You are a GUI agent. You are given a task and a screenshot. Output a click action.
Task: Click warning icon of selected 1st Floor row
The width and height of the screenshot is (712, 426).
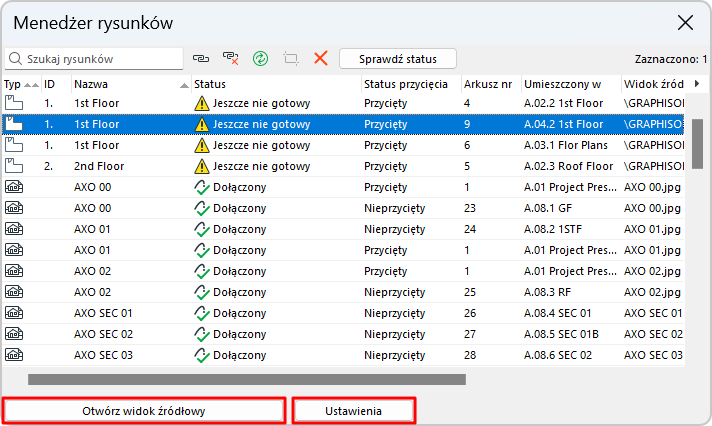coord(201,124)
